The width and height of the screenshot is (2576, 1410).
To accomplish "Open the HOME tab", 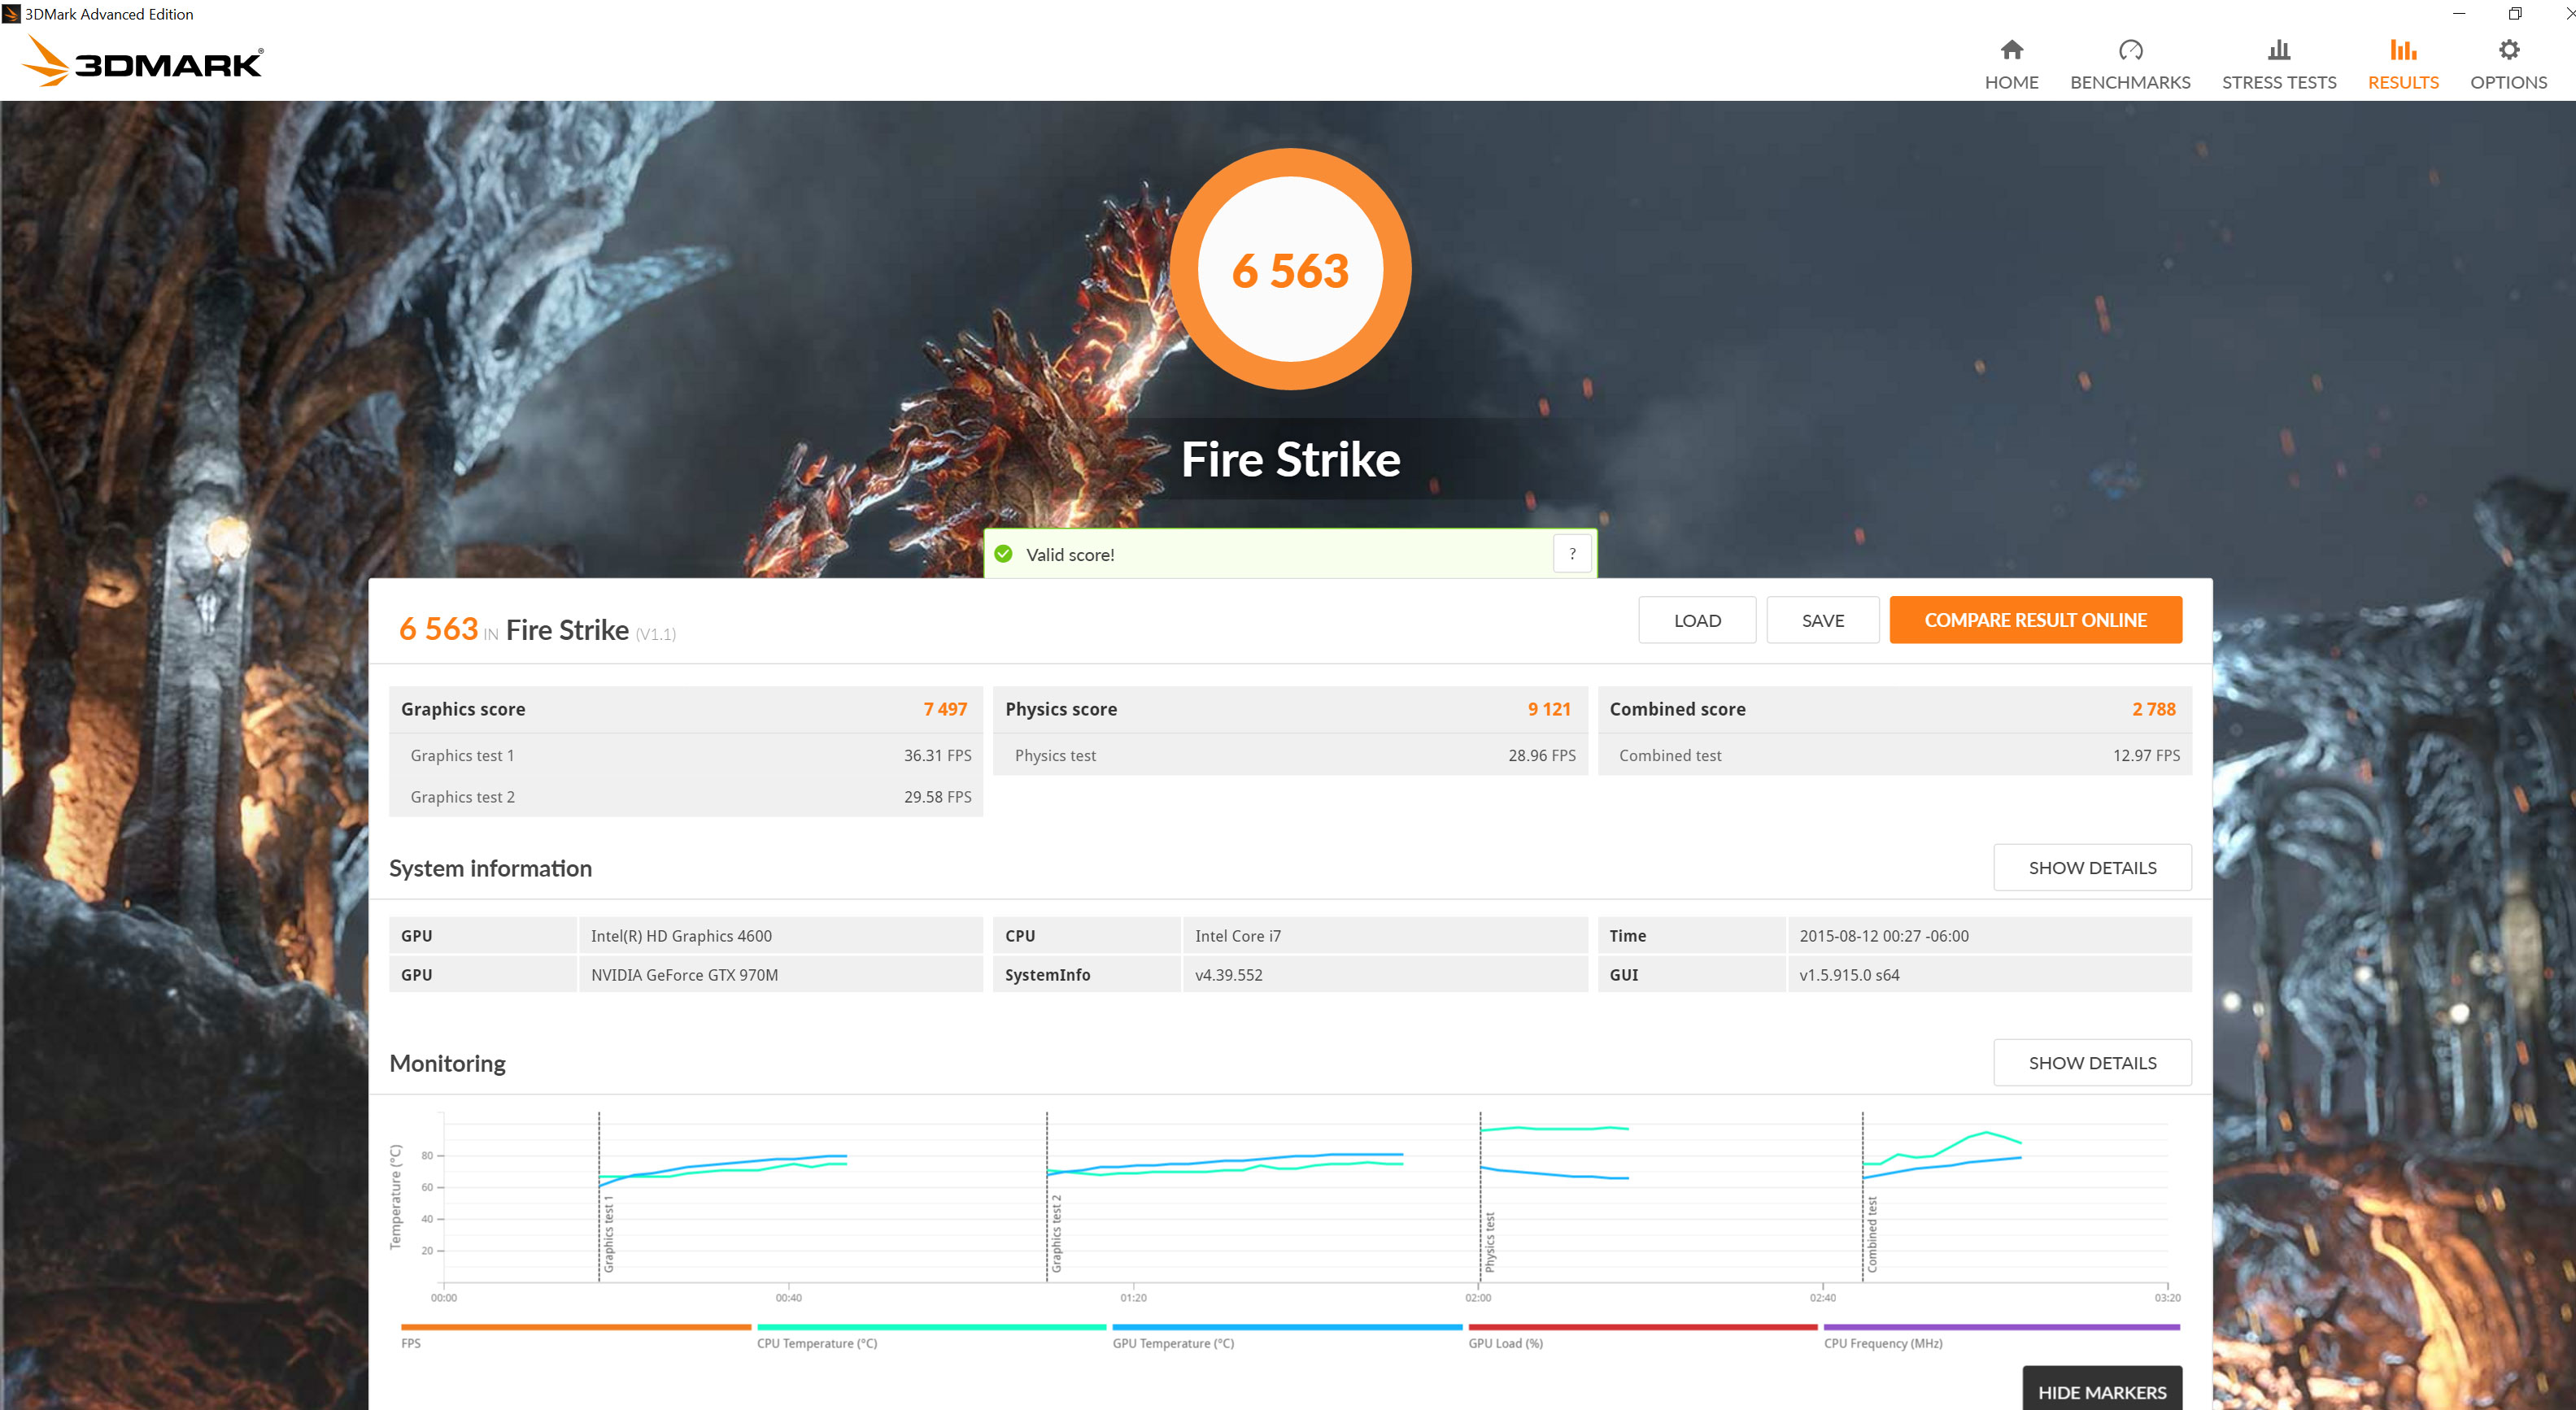I will click(x=2011, y=65).
